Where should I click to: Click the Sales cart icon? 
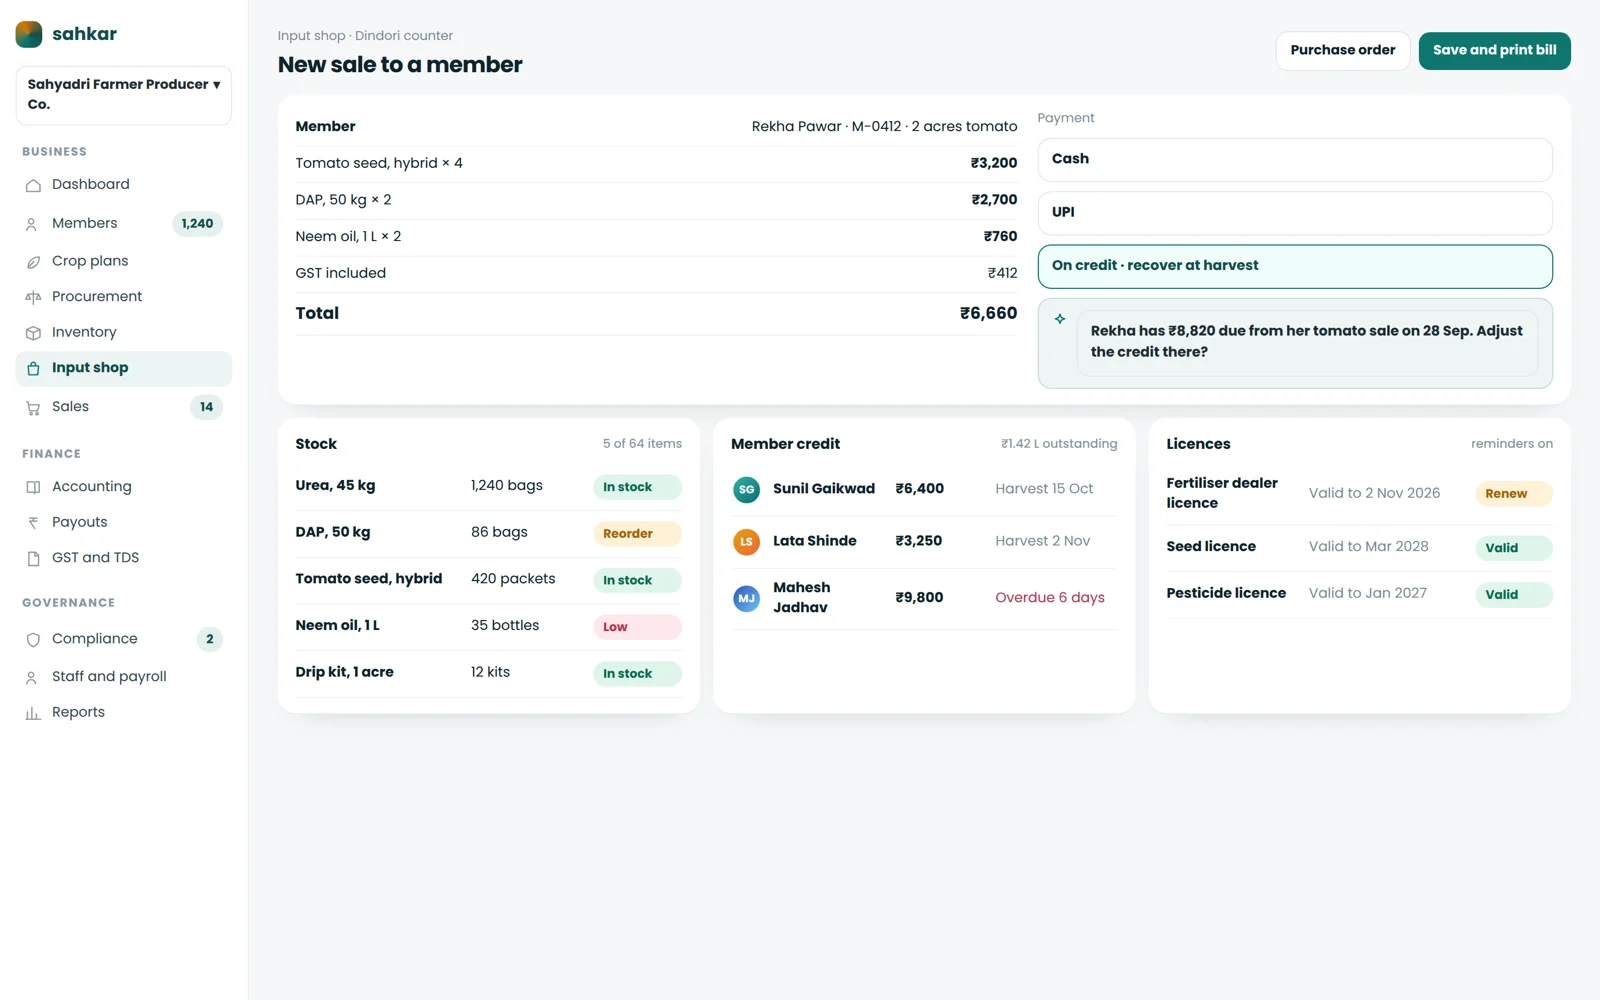[x=33, y=407]
